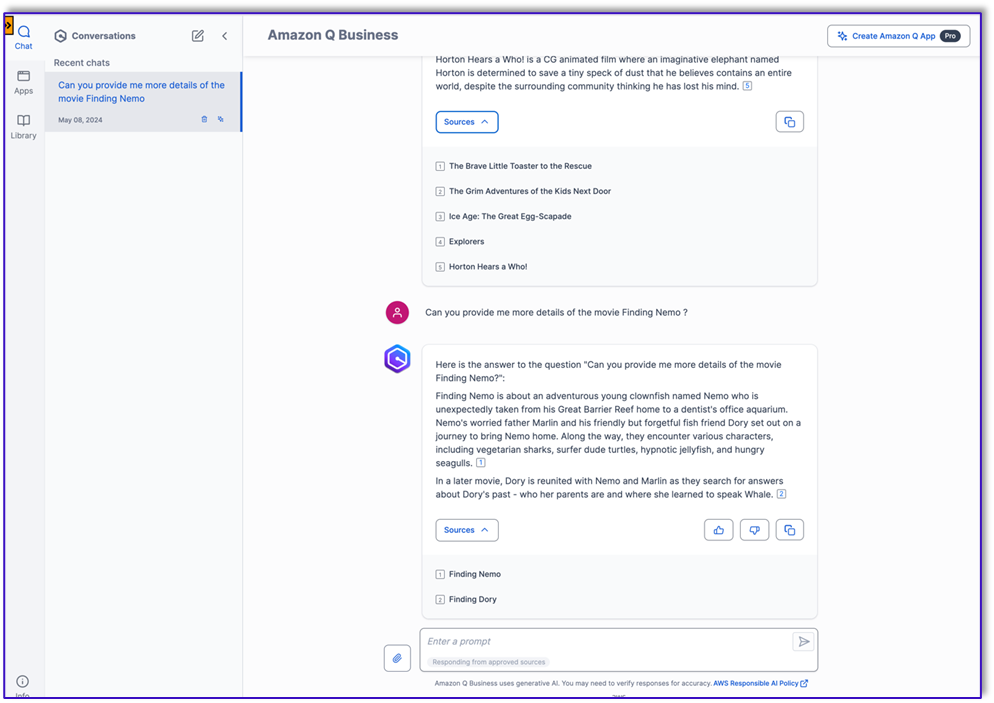Collapse the Conversations panel with the left arrow
Image resolution: width=994 pixels, height=703 pixels.
[224, 35]
